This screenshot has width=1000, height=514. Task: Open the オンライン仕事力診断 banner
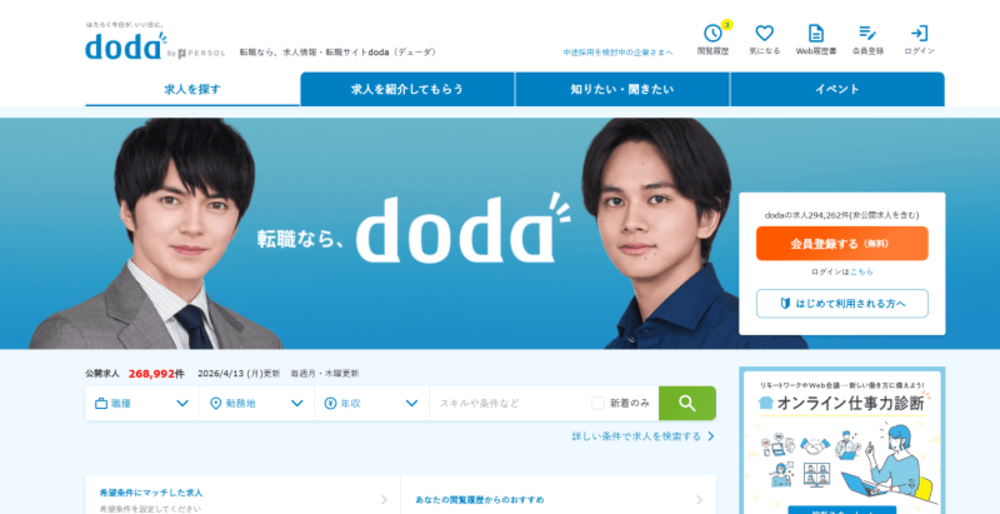(842, 440)
